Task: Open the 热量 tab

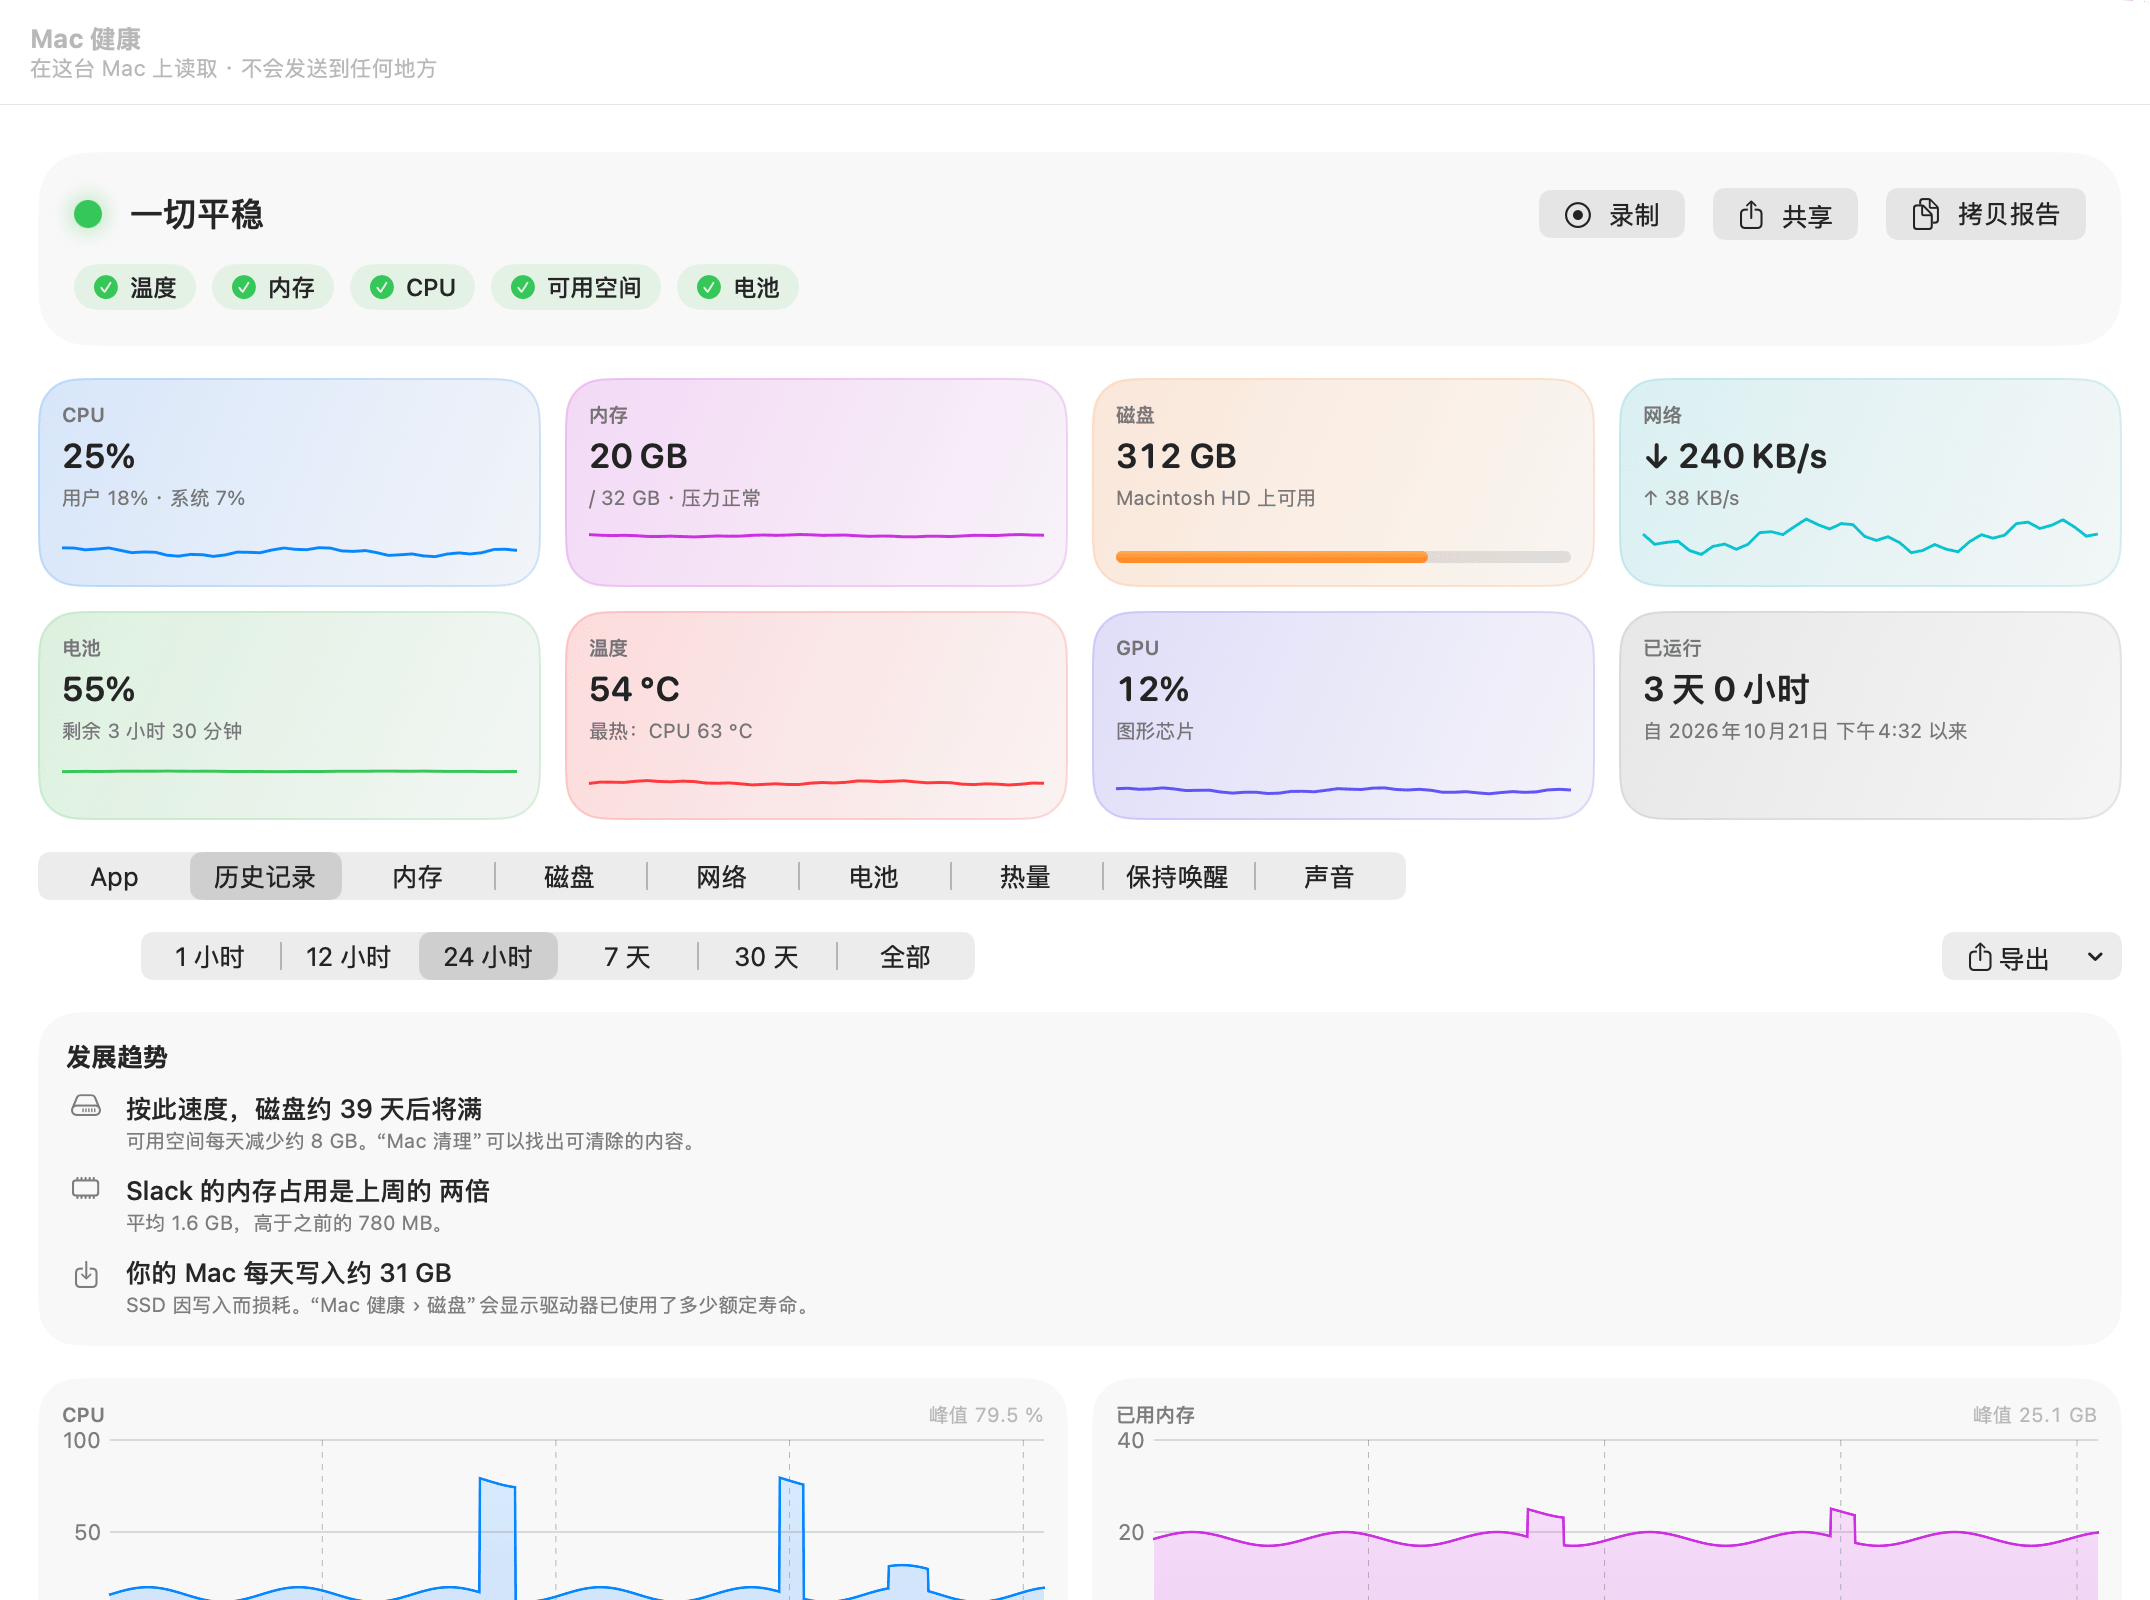Action: click(x=1025, y=877)
